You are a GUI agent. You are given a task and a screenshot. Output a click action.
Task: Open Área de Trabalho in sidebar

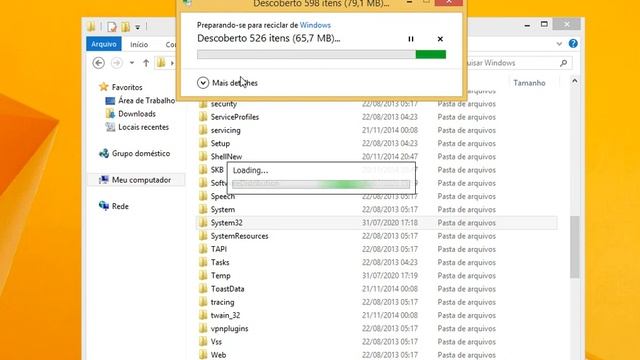point(147,100)
